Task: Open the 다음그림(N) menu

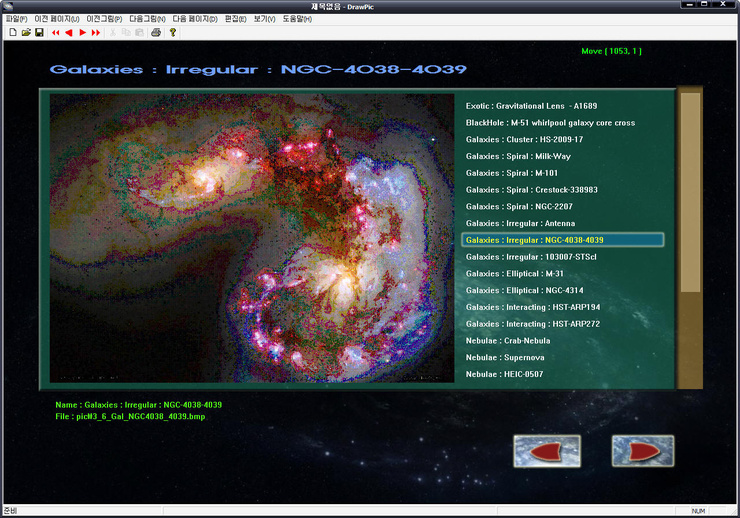Action: coord(147,19)
